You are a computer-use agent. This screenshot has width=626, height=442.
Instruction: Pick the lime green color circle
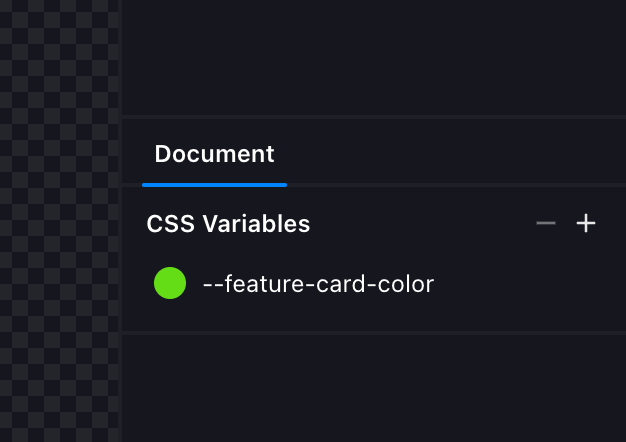(x=170, y=283)
